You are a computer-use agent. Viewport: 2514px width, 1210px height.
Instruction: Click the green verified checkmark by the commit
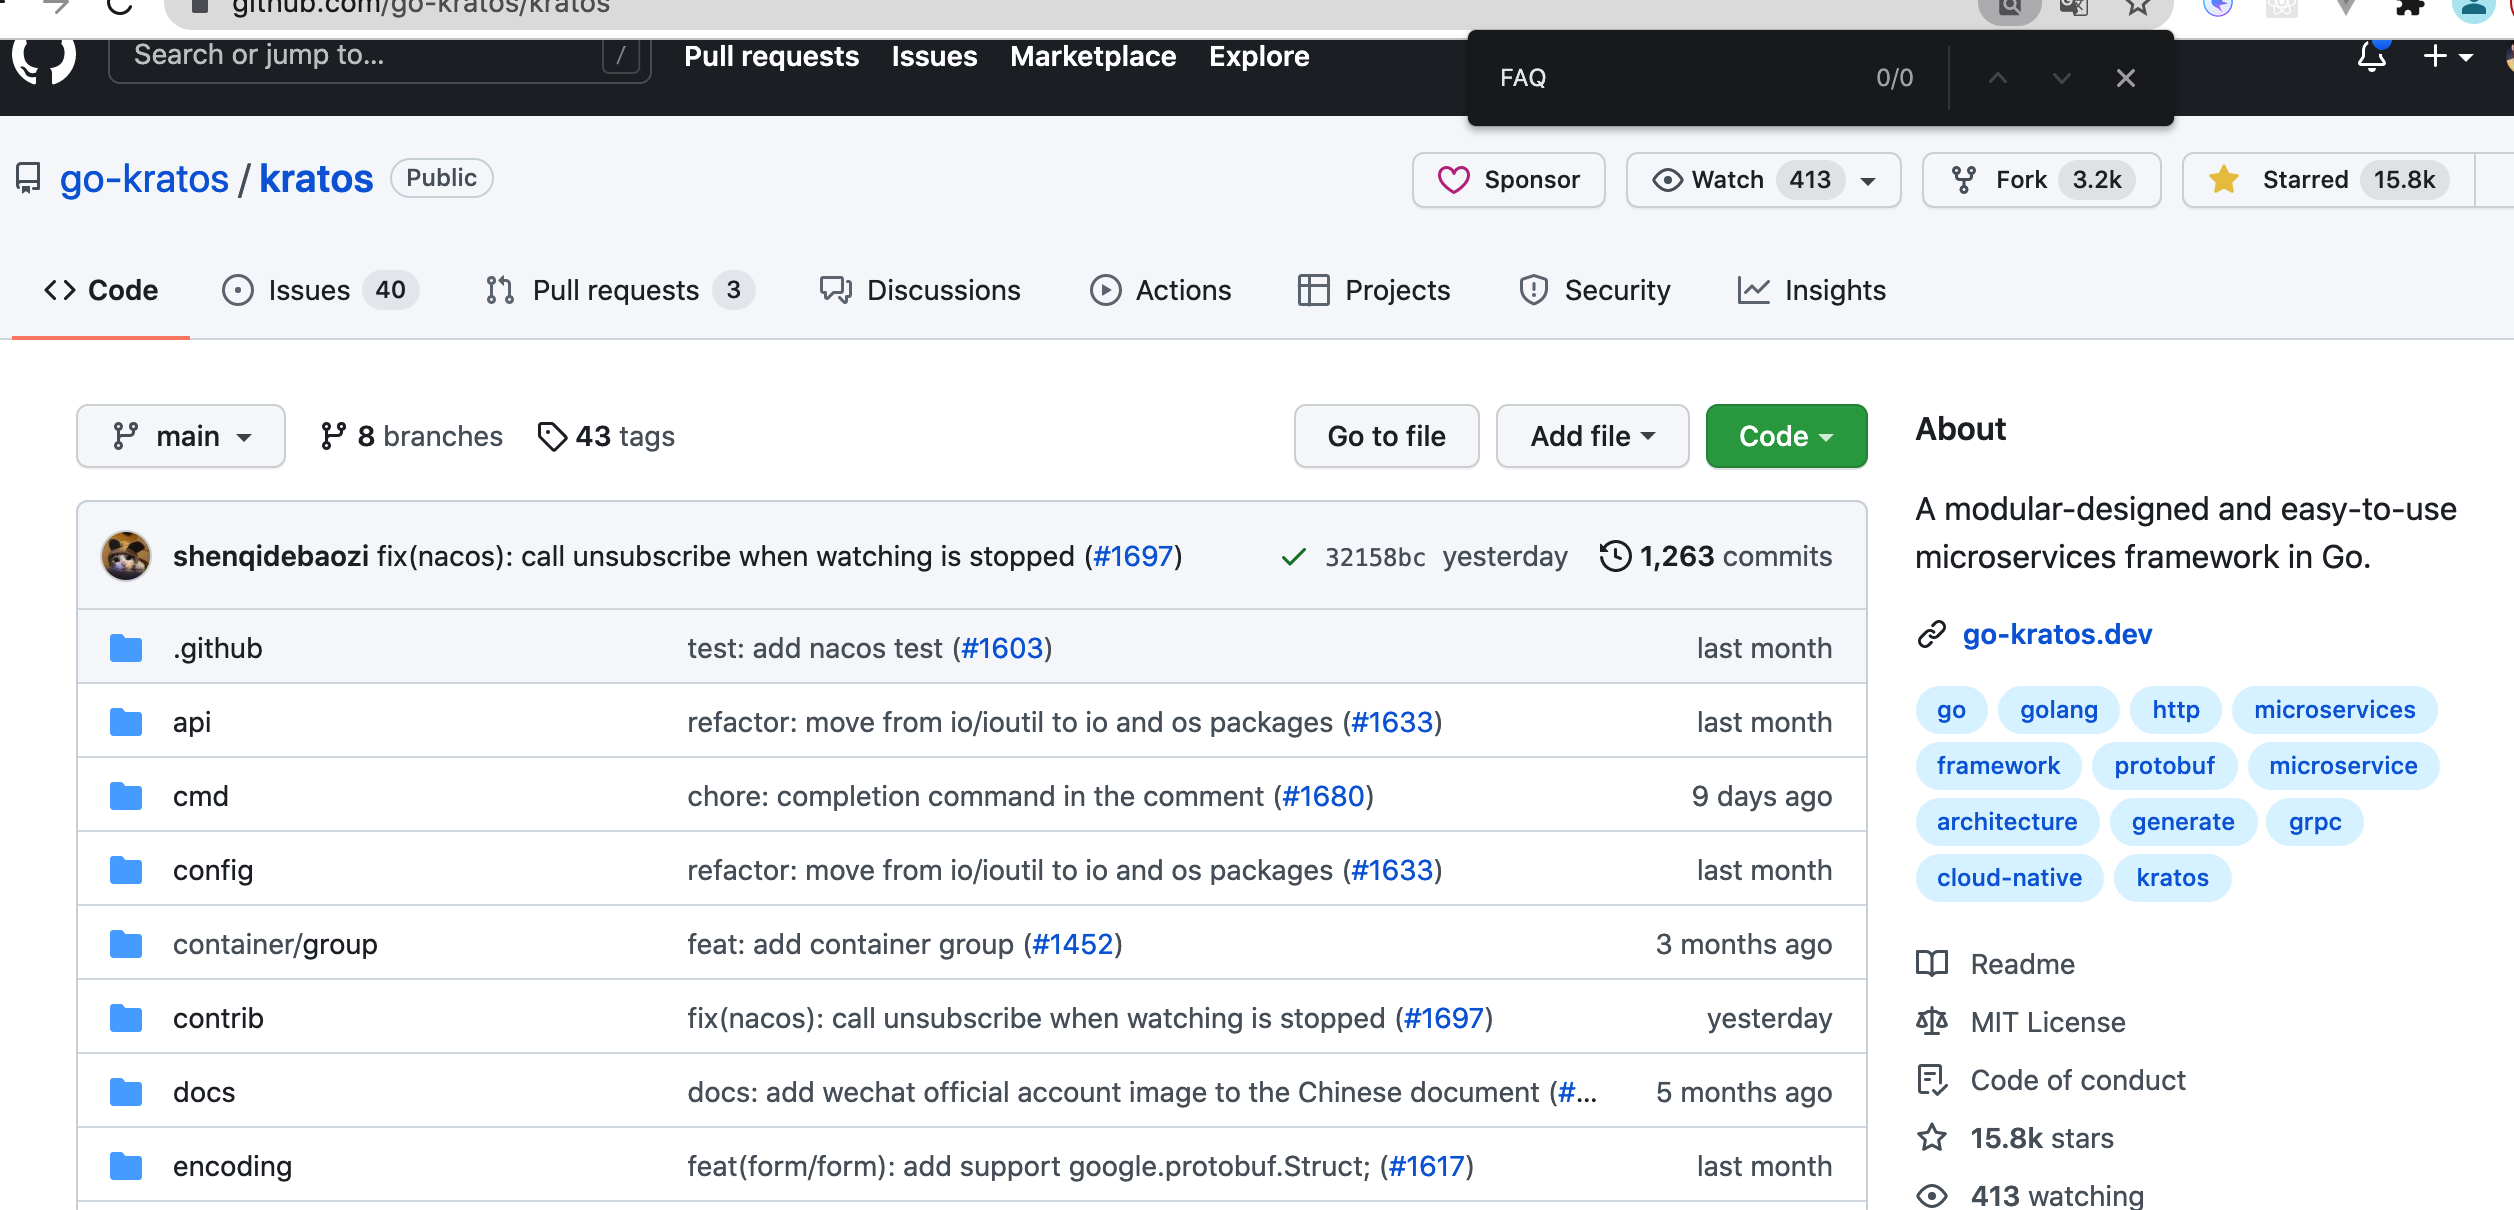(1295, 556)
